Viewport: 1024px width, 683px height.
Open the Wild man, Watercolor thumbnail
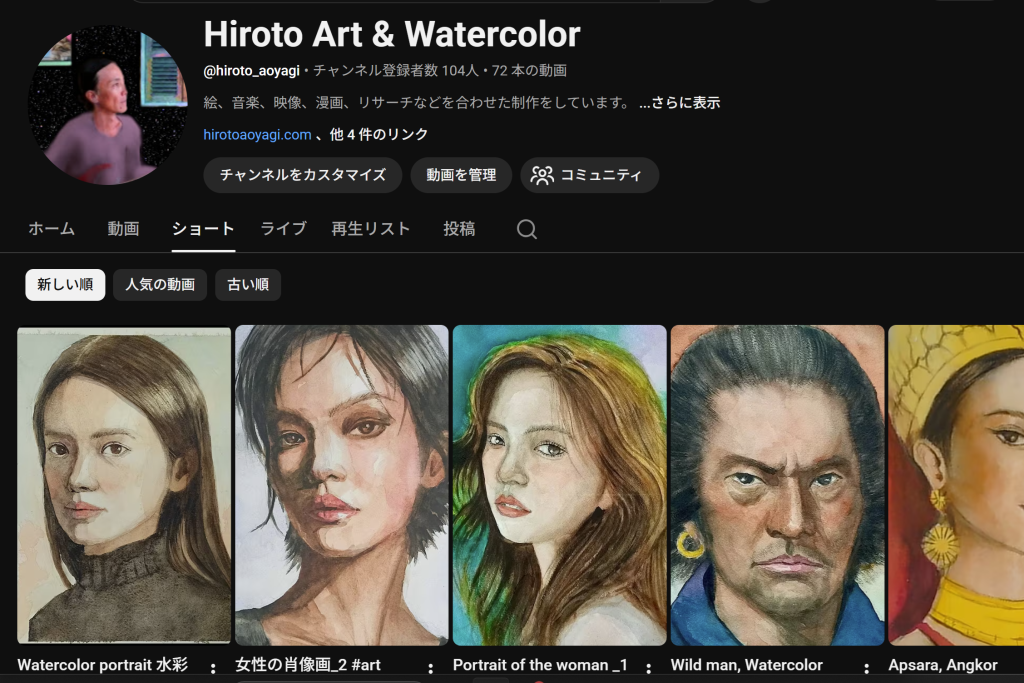click(777, 485)
